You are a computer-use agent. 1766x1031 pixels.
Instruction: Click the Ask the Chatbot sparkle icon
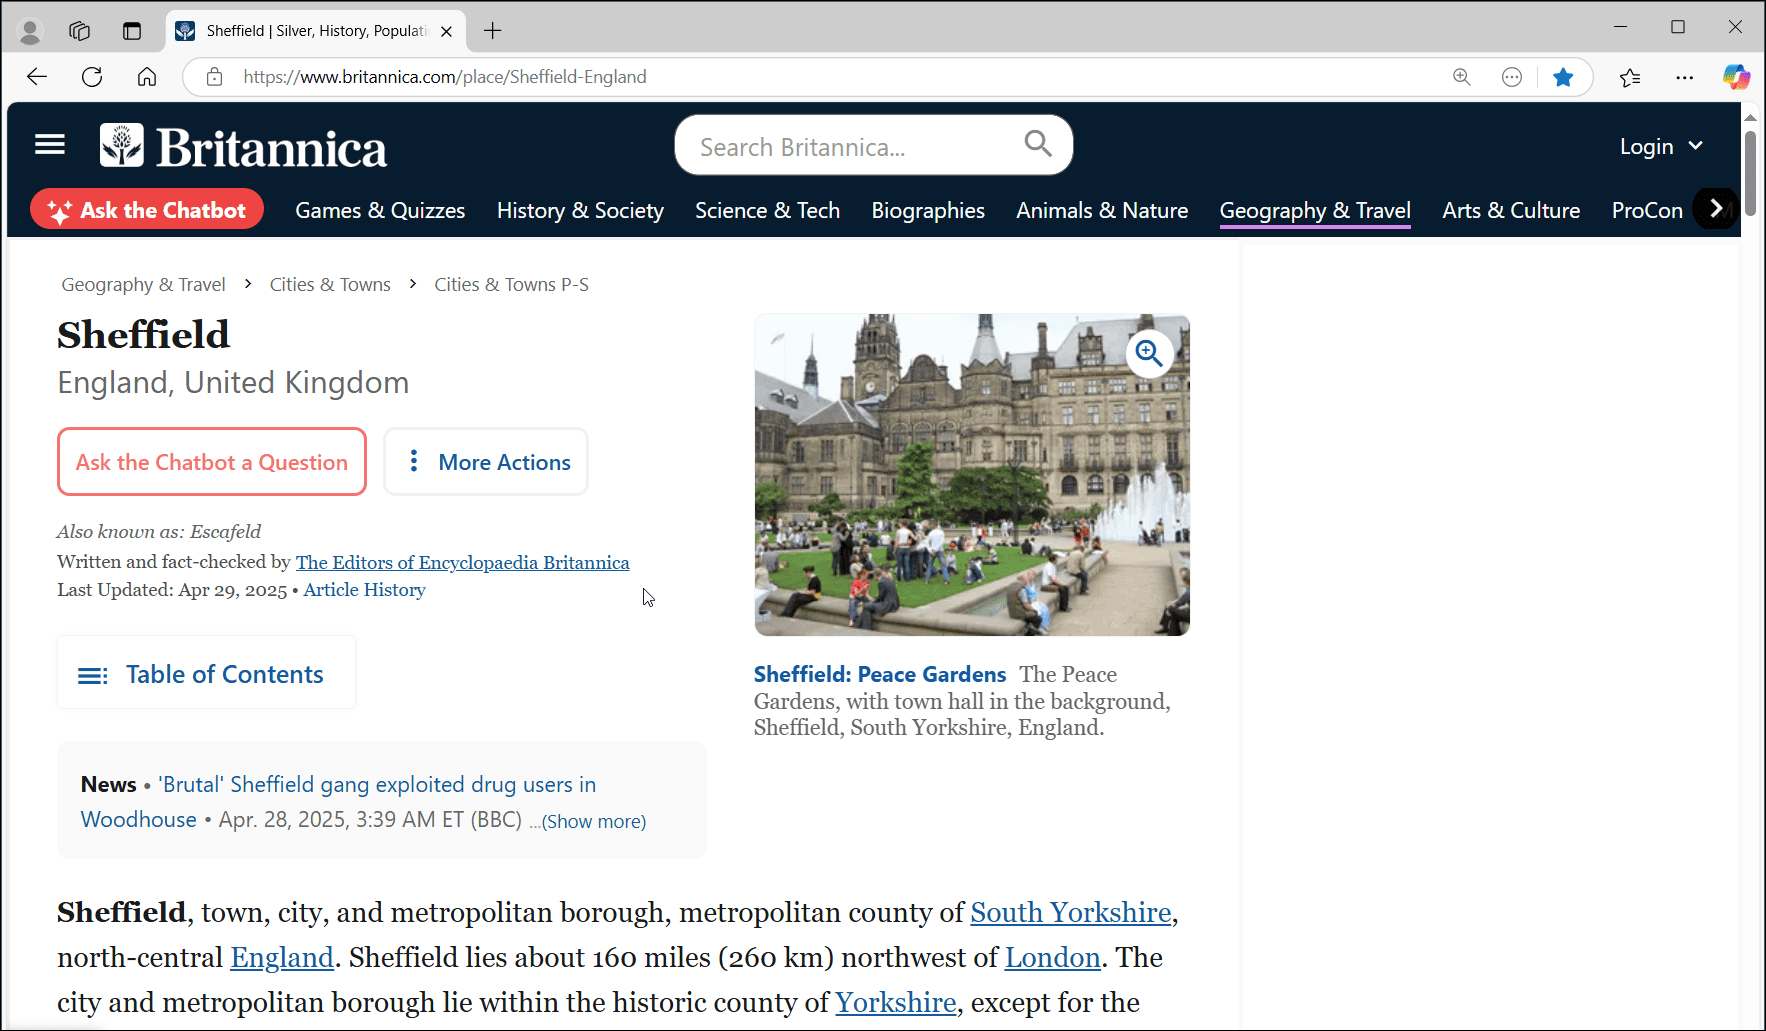[60, 209]
